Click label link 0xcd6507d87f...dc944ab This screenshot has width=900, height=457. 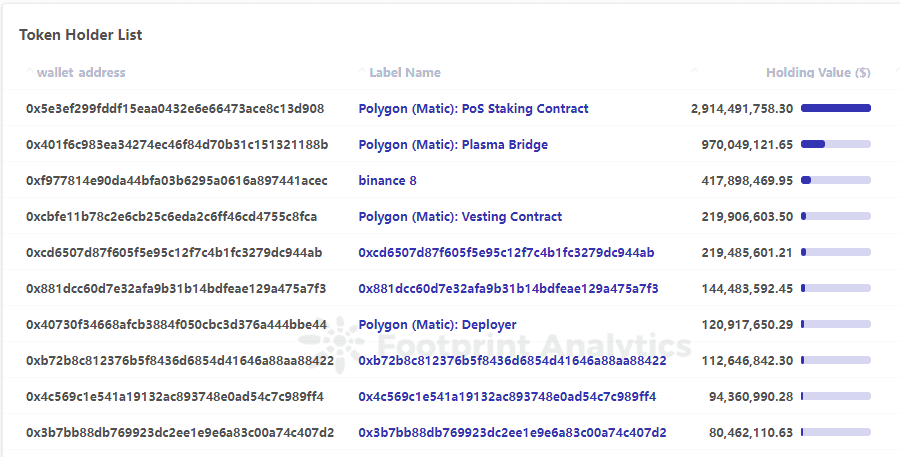pos(506,253)
